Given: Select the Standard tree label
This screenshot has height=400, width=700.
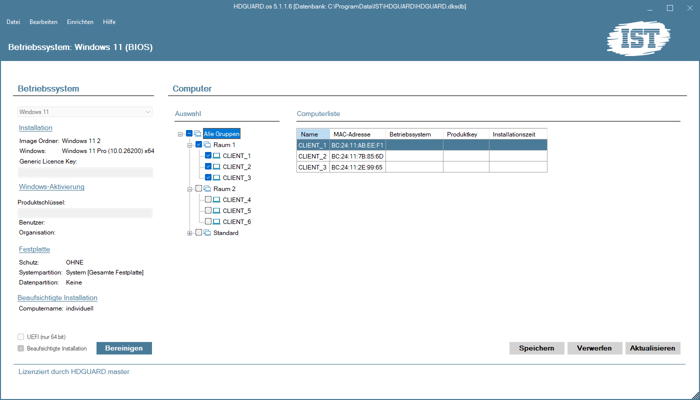Looking at the screenshot, I should [226, 233].
